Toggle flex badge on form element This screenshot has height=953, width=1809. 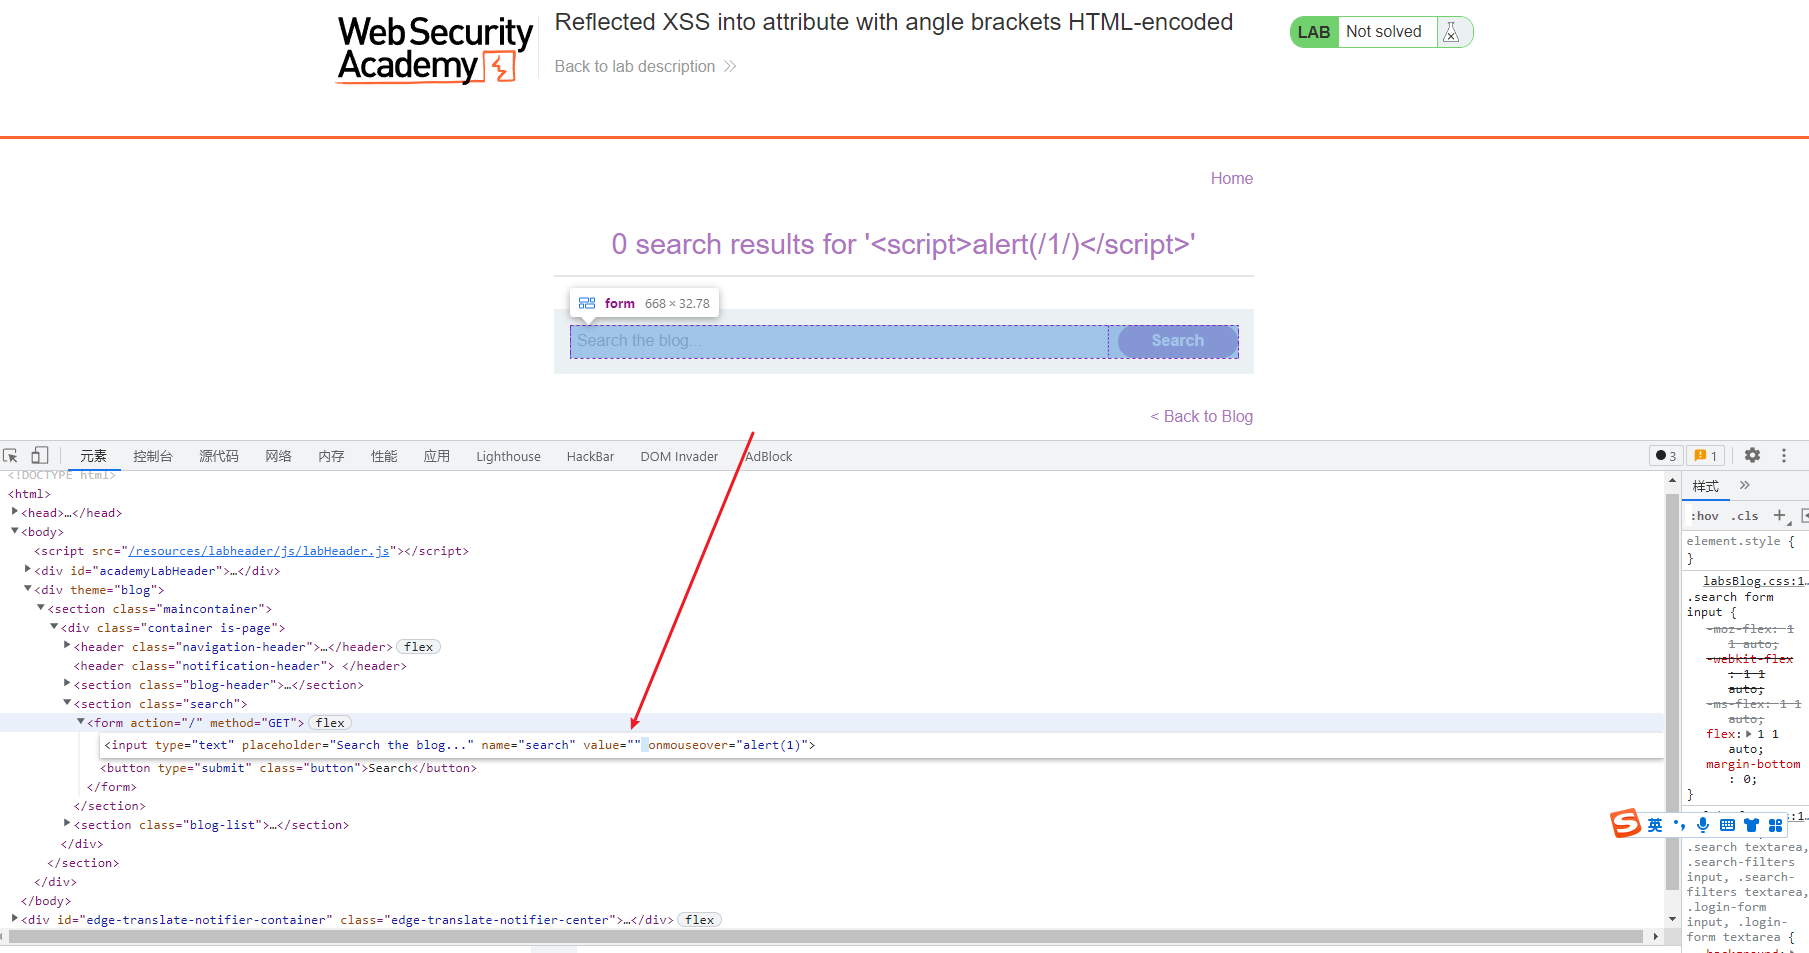tap(330, 723)
